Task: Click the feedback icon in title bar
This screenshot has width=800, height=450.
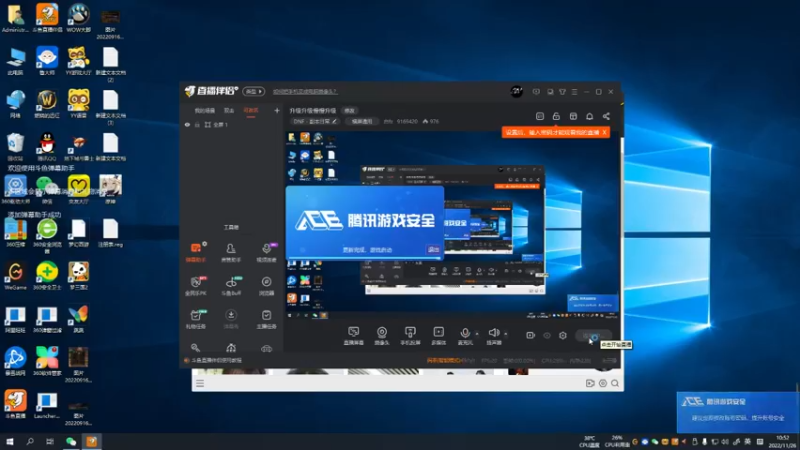Action: point(536,92)
